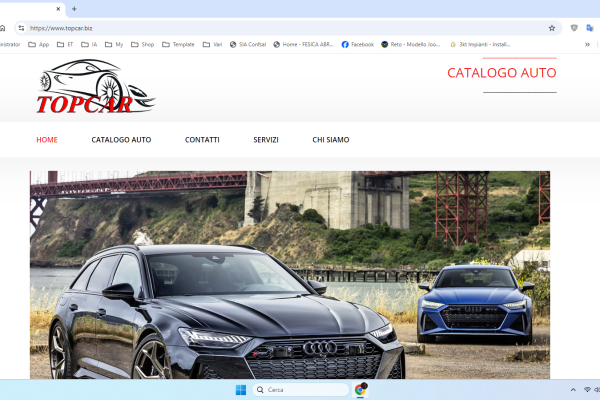The width and height of the screenshot is (600, 400).
Task: Click the Cerca taskbar search box
Action: coord(300,390)
